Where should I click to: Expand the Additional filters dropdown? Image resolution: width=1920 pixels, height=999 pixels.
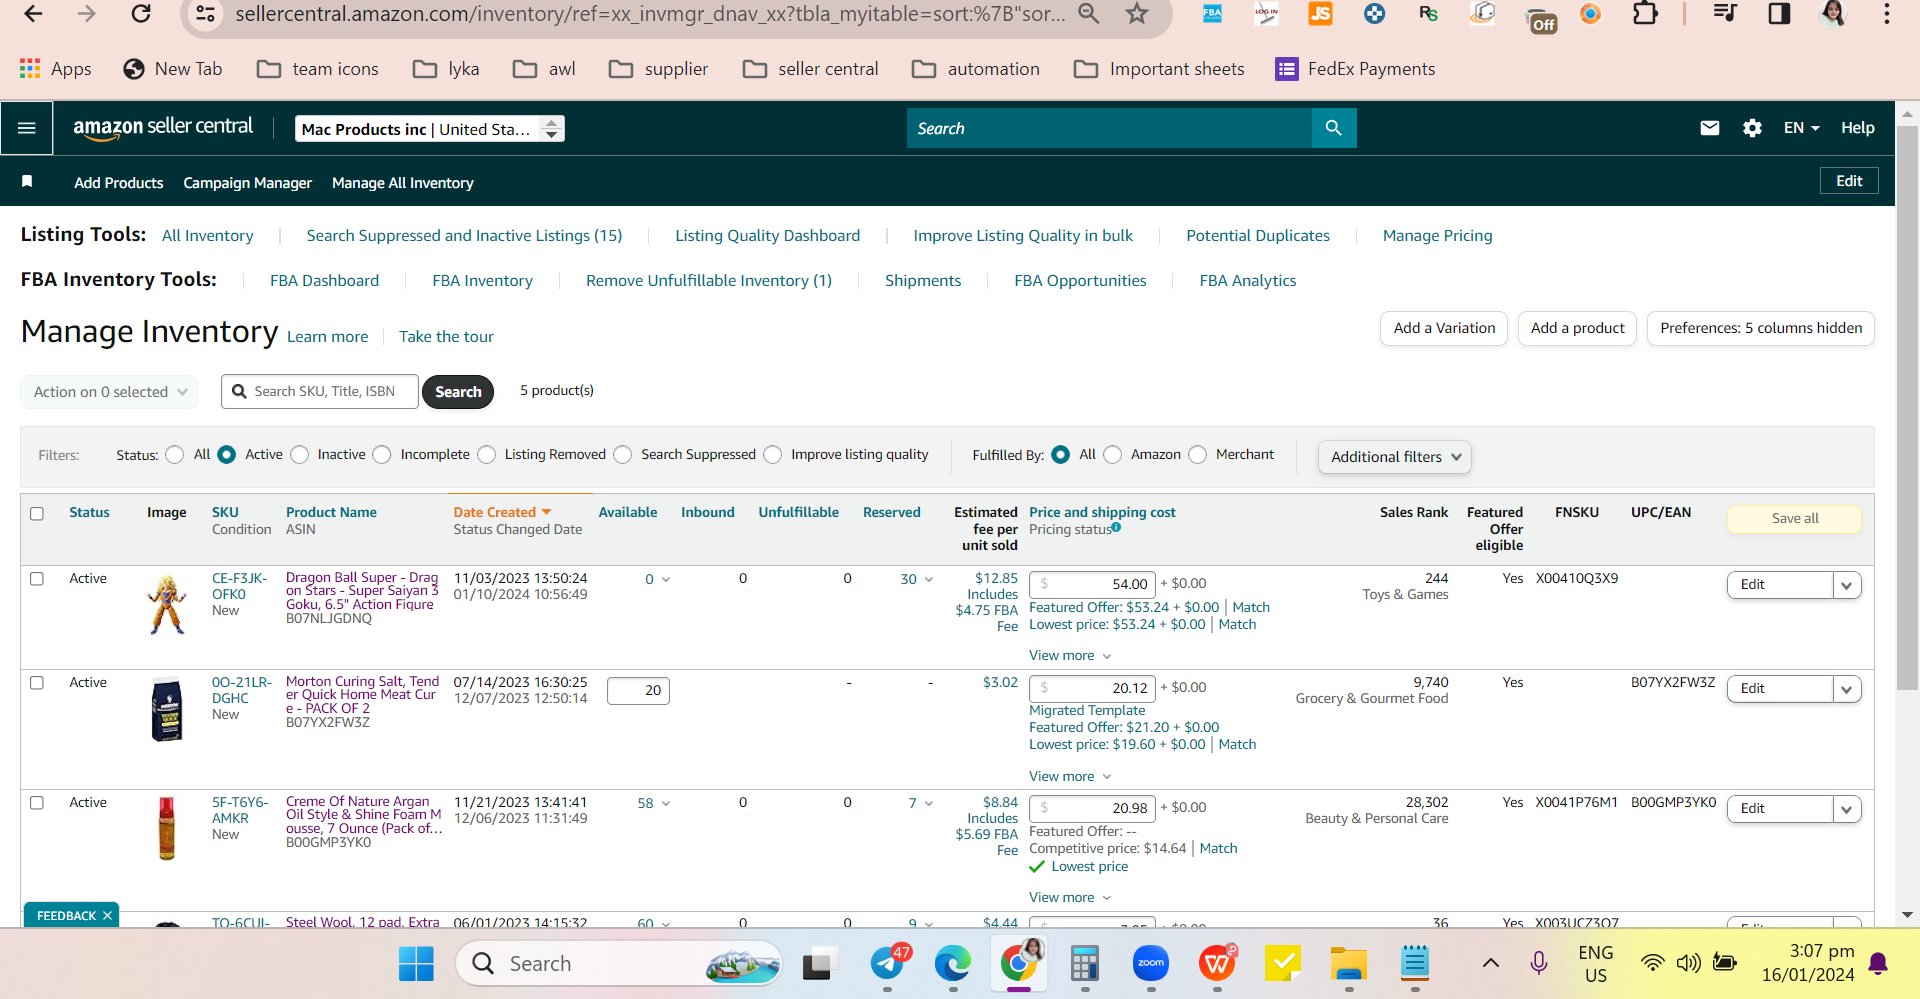coord(1395,457)
